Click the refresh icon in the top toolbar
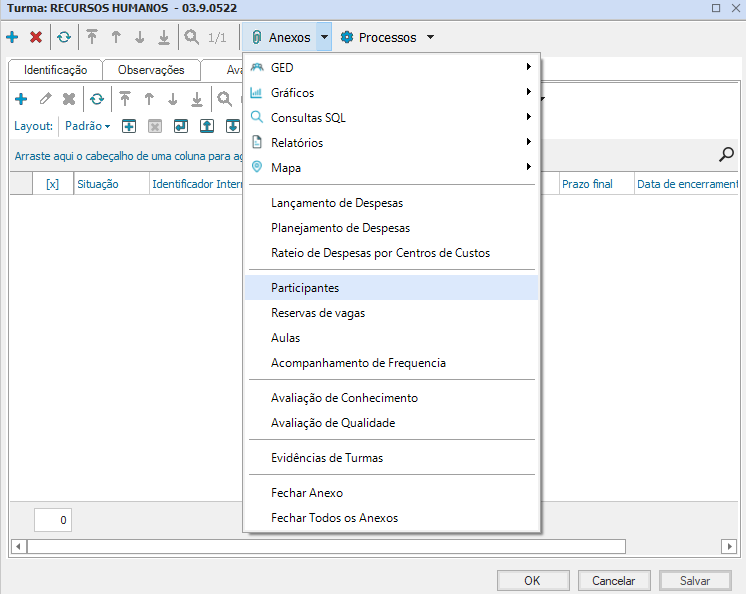This screenshot has height=594, width=746. 64,38
